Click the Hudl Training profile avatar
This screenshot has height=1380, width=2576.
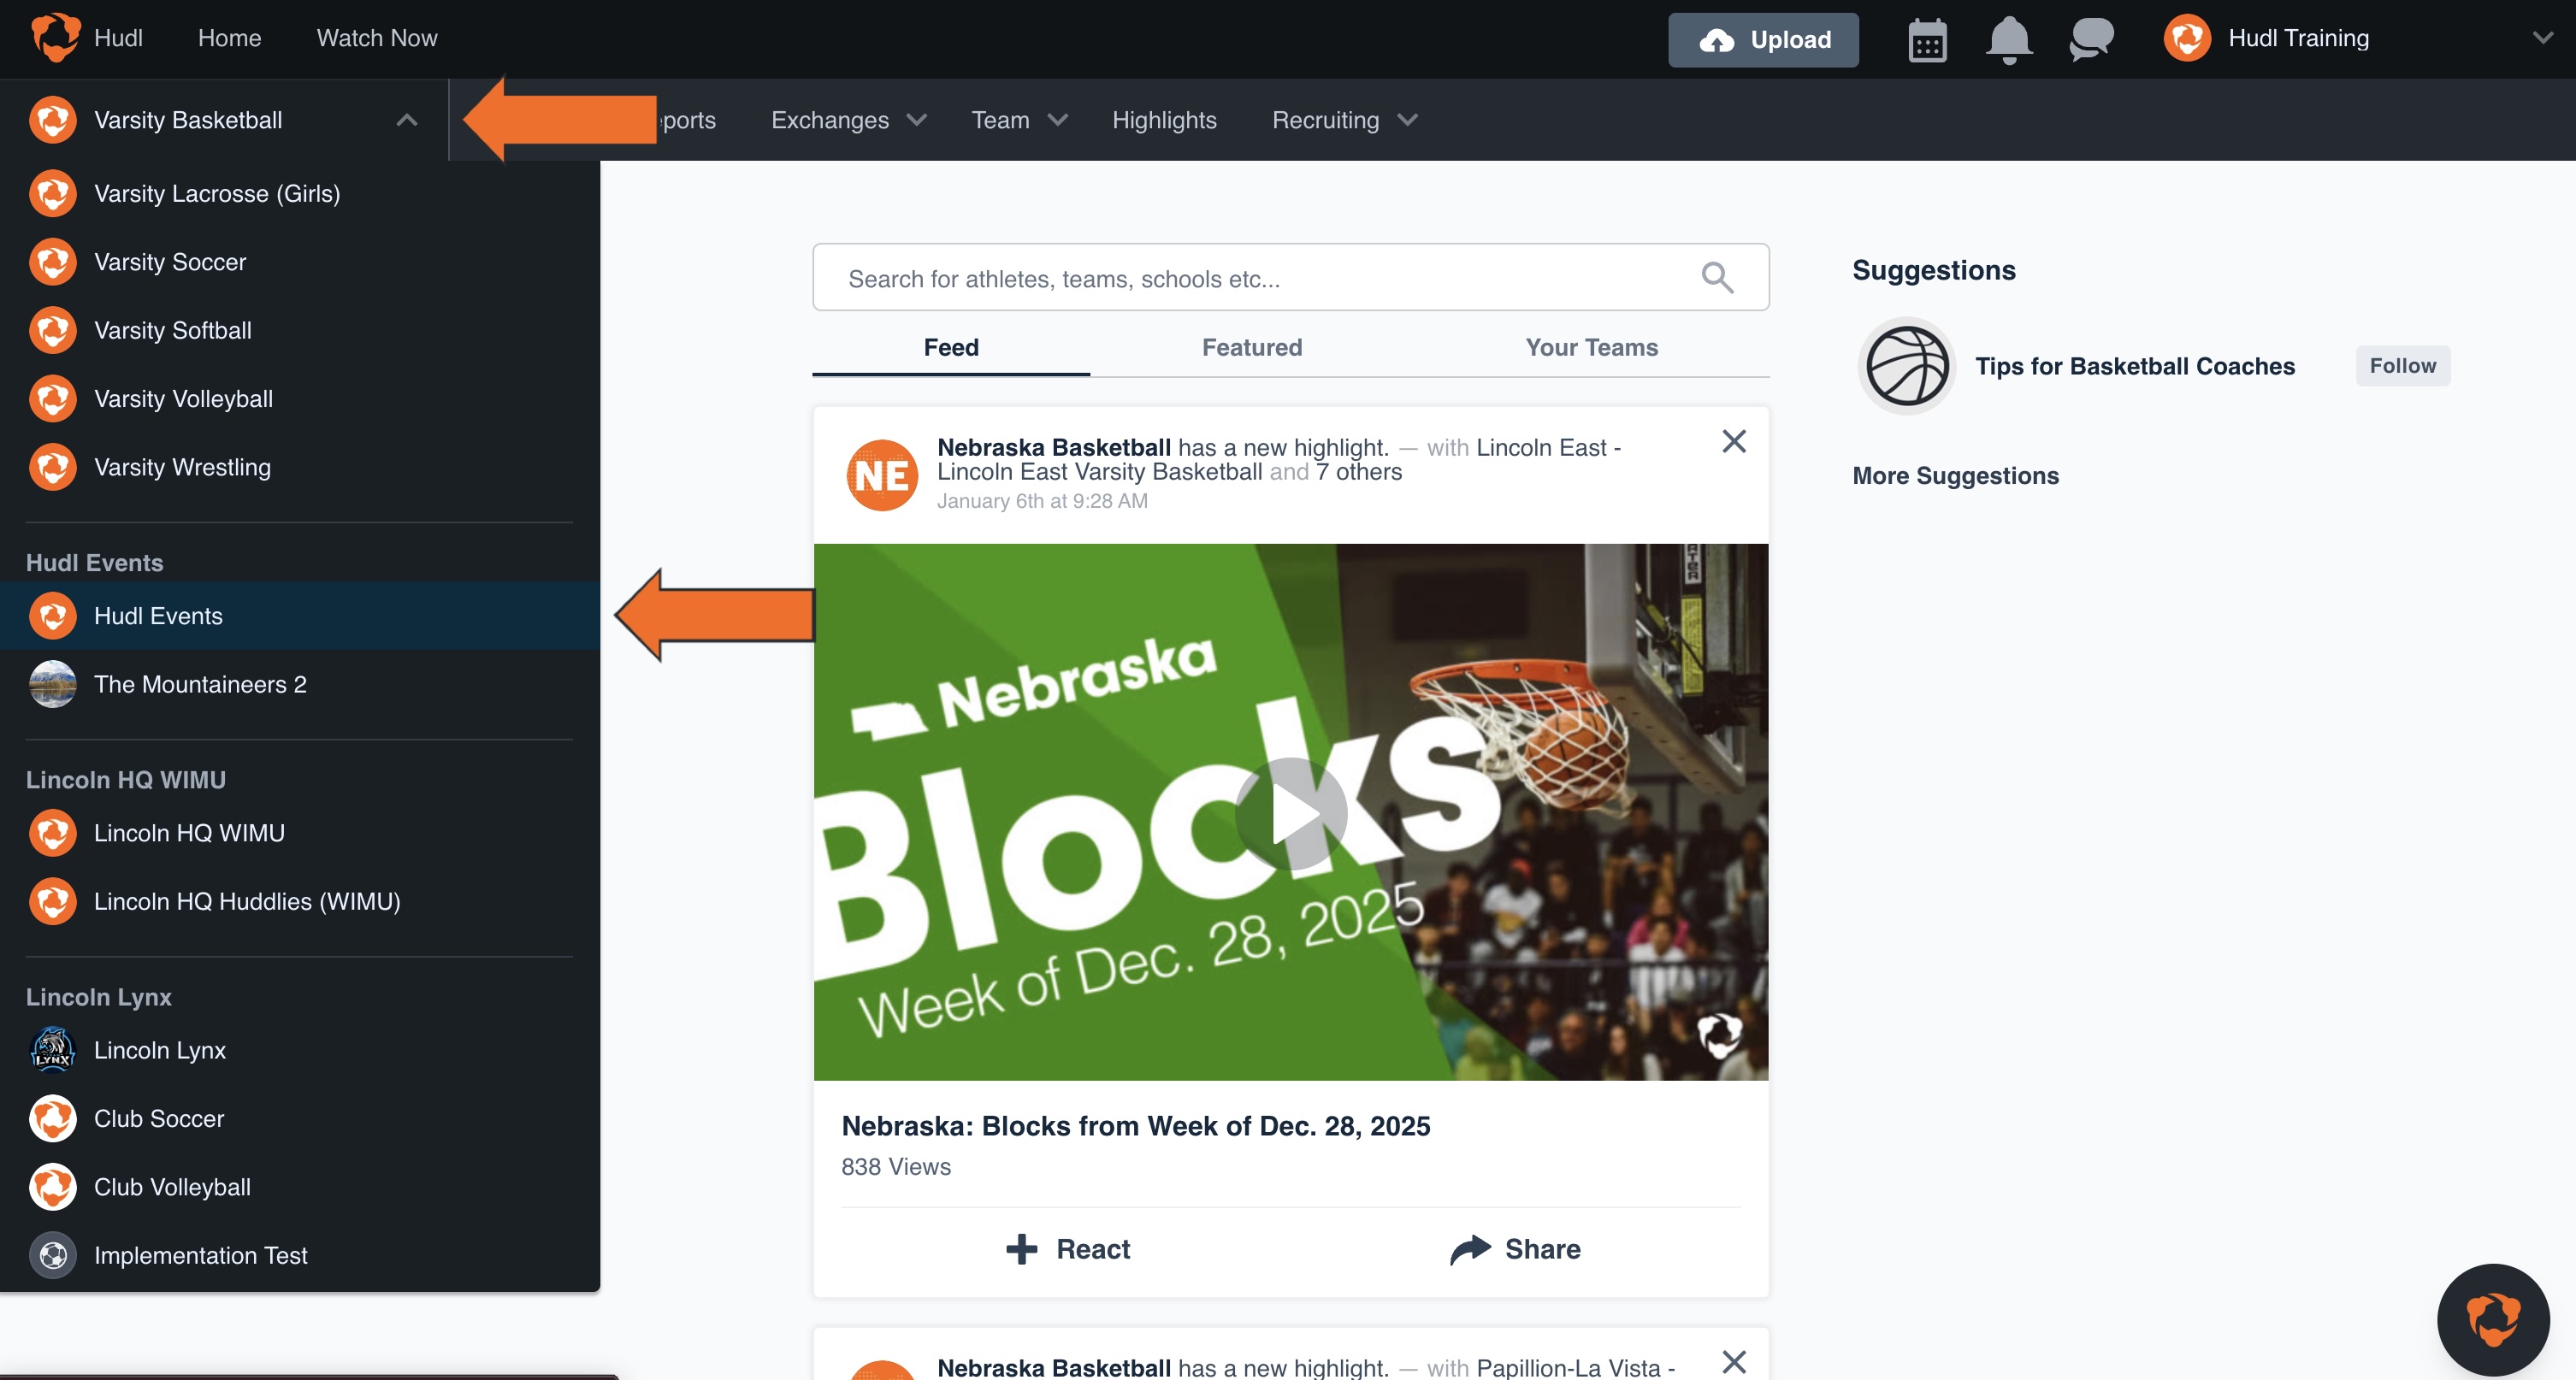tap(2187, 38)
